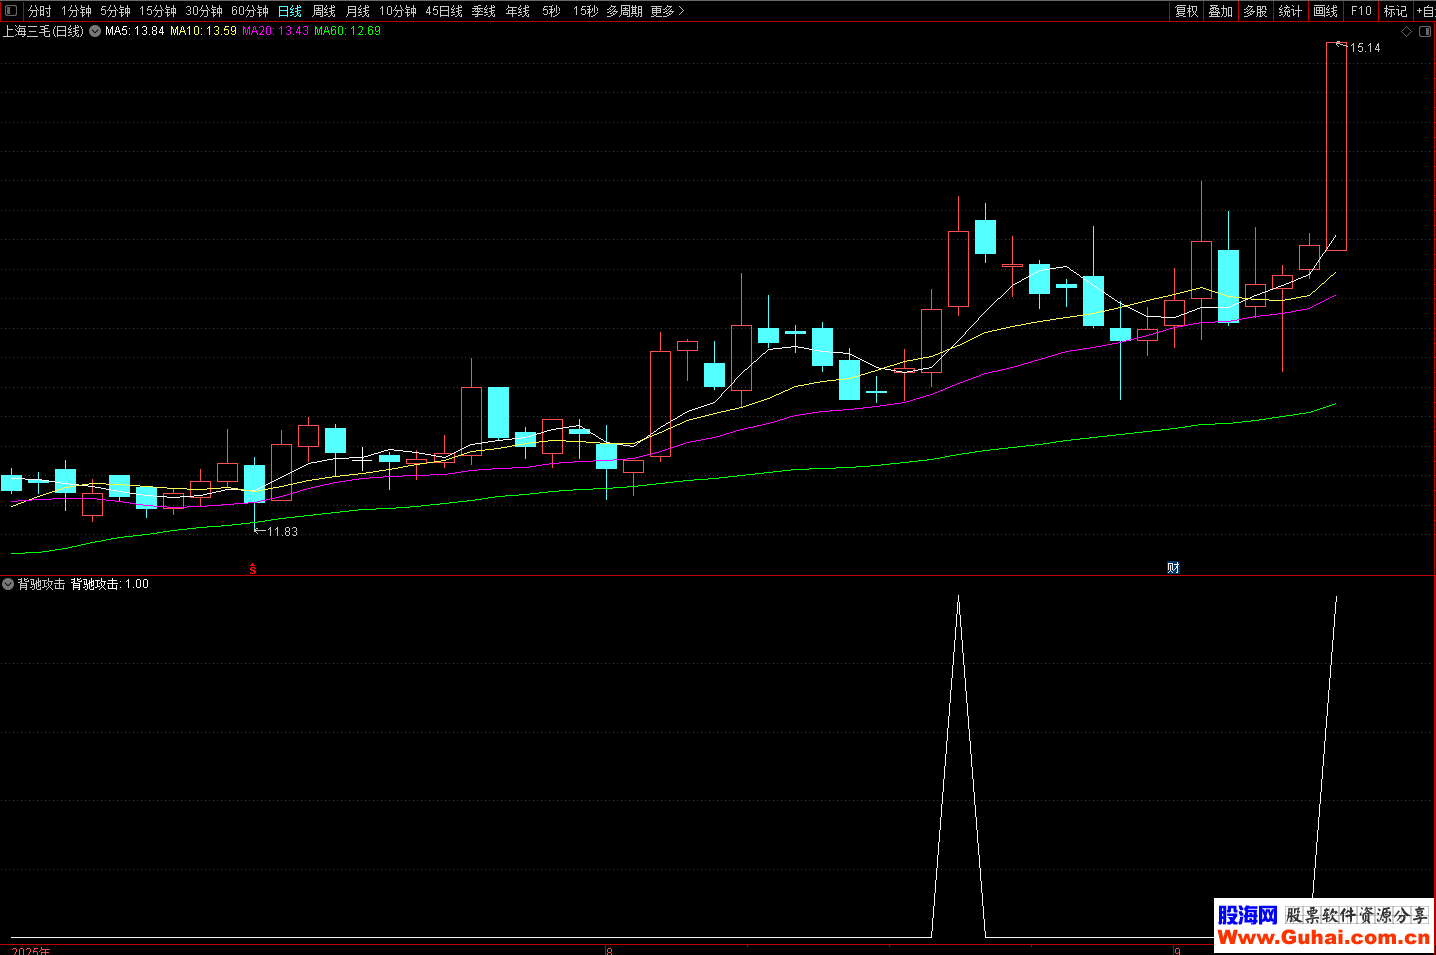The width and height of the screenshot is (1436, 955).
Task: Select the 1分钟 period tab
Action: 76,11
